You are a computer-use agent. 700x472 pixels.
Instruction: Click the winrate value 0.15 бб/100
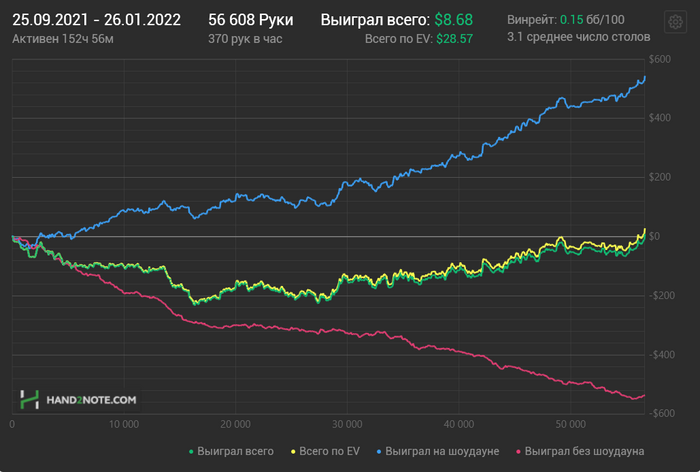(x=592, y=20)
